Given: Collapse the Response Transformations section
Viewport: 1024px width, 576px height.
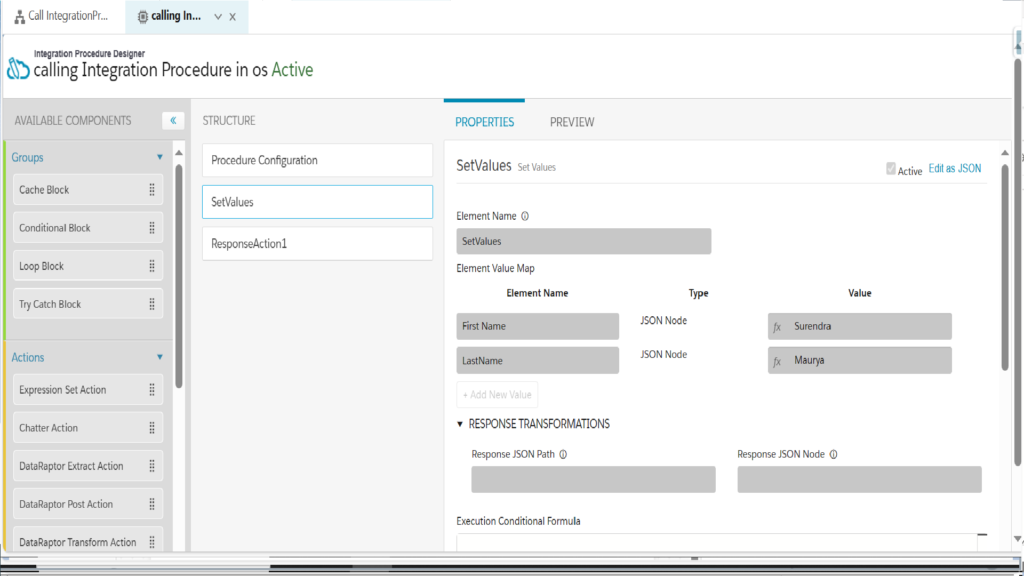Looking at the screenshot, I should 460,424.
